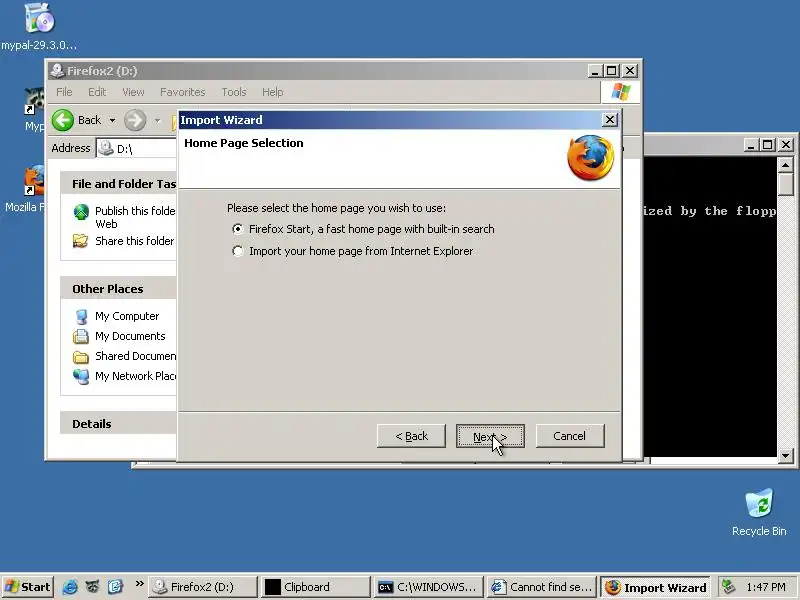
Task: Open the Forward history dropdown arrow
Action: point(158,120)
